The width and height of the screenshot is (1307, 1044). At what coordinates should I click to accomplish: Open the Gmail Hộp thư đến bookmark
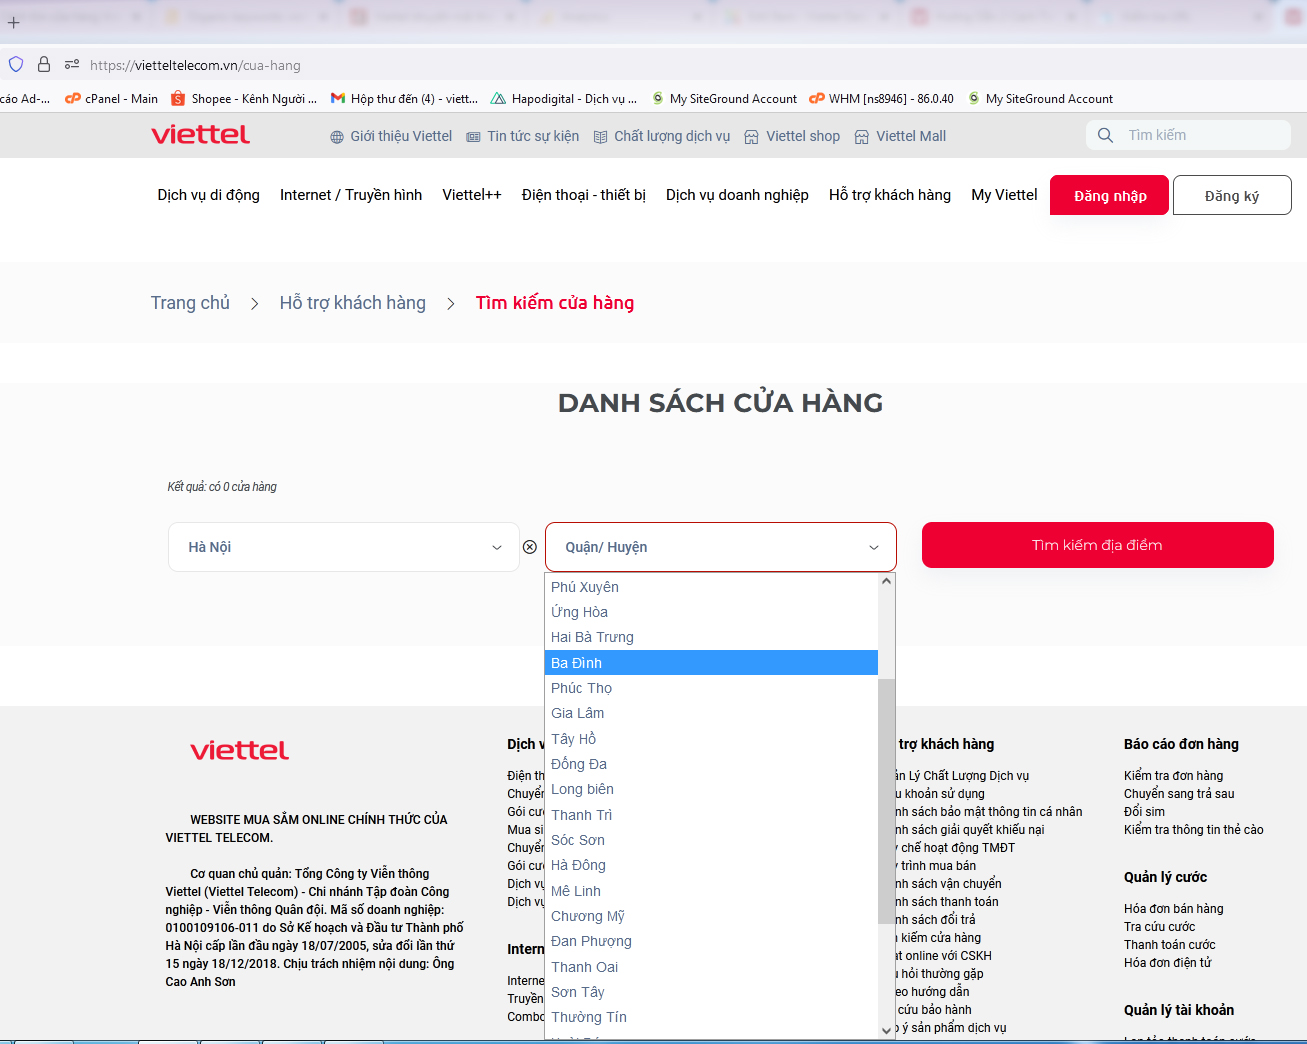point(404,98)
